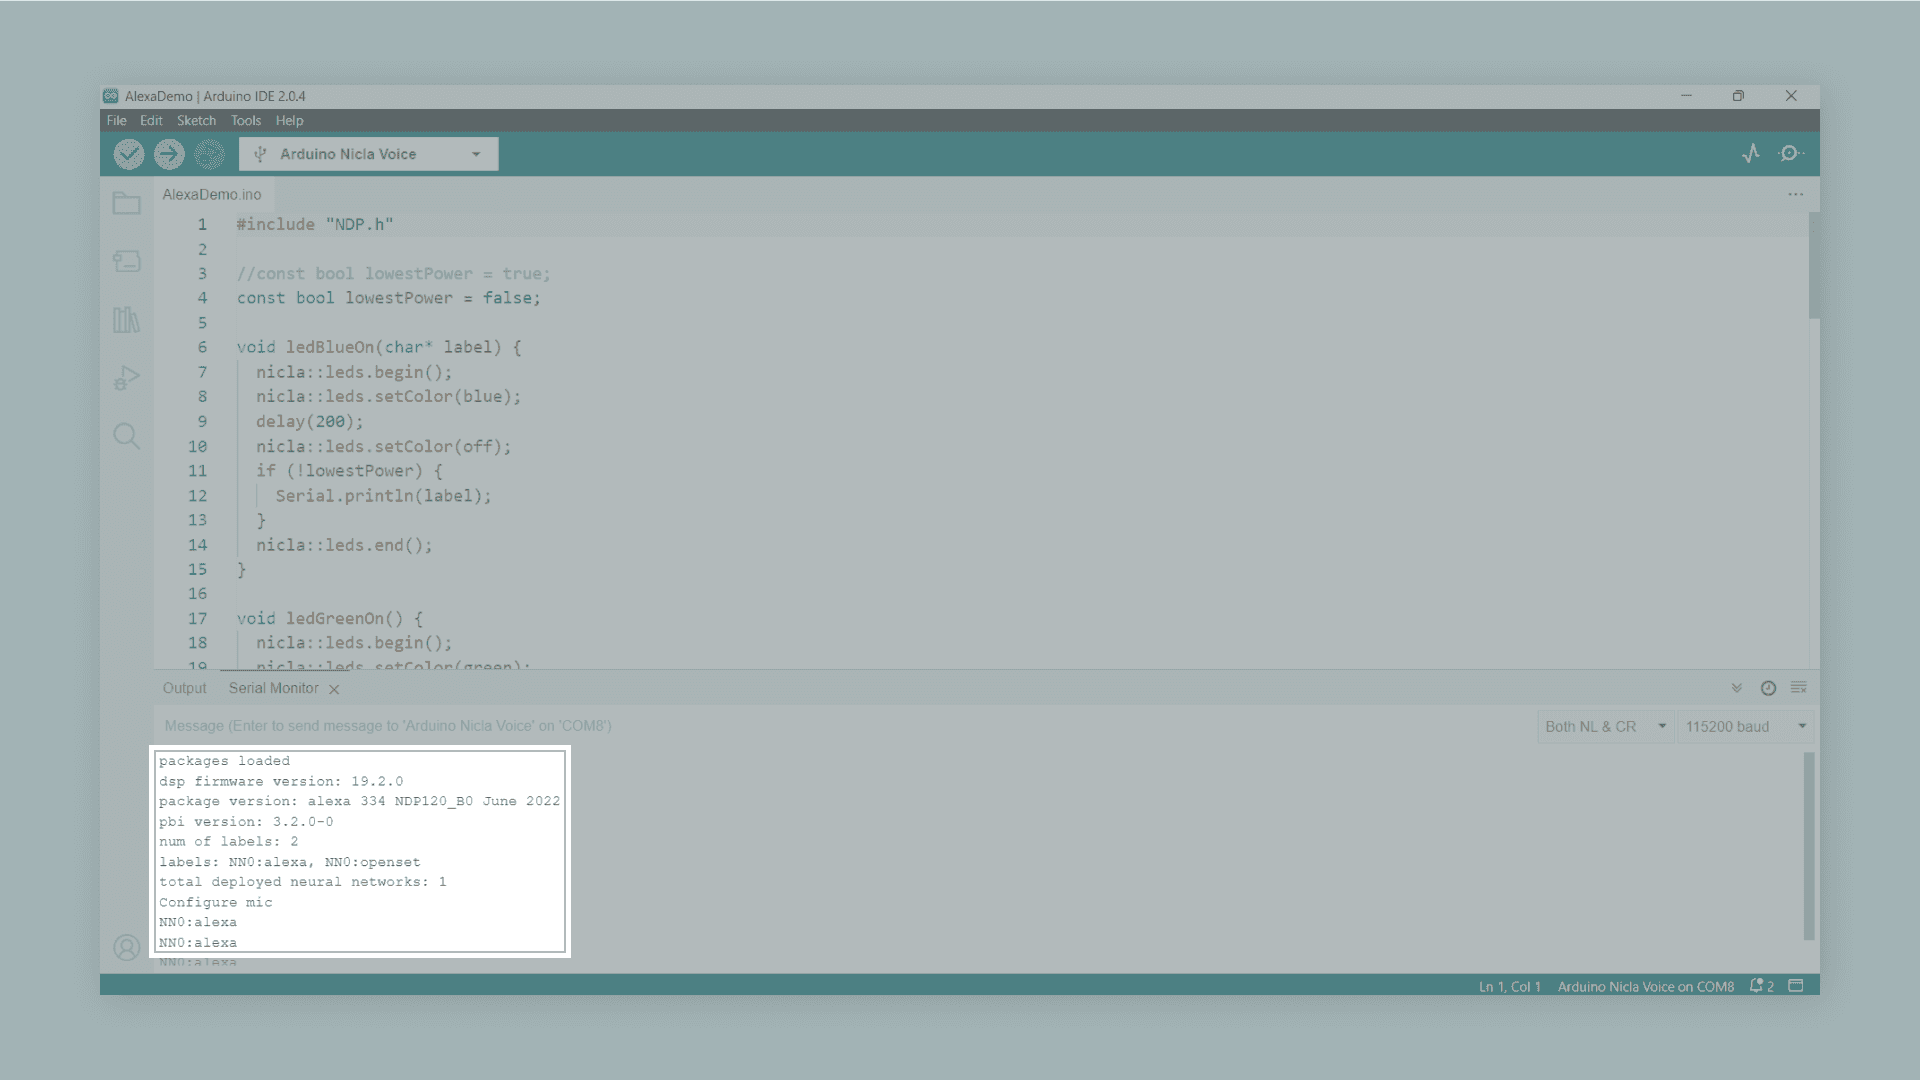Toggle the timestamp clock icon
1920x1080 pixels.
click(x=1768, y=688)
